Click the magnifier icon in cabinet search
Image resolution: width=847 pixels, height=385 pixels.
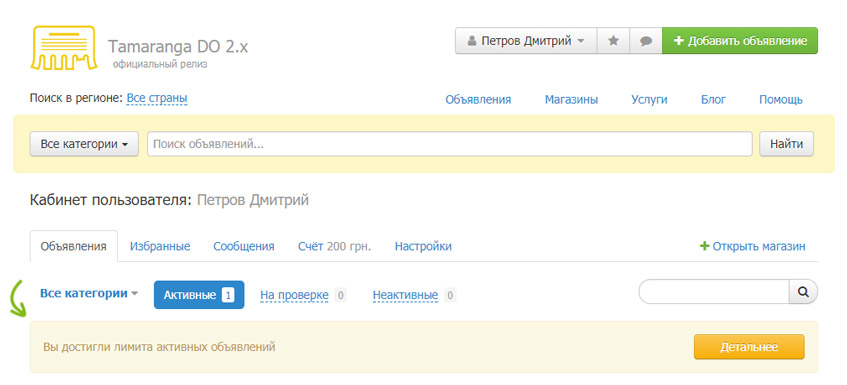coord(803,292)
